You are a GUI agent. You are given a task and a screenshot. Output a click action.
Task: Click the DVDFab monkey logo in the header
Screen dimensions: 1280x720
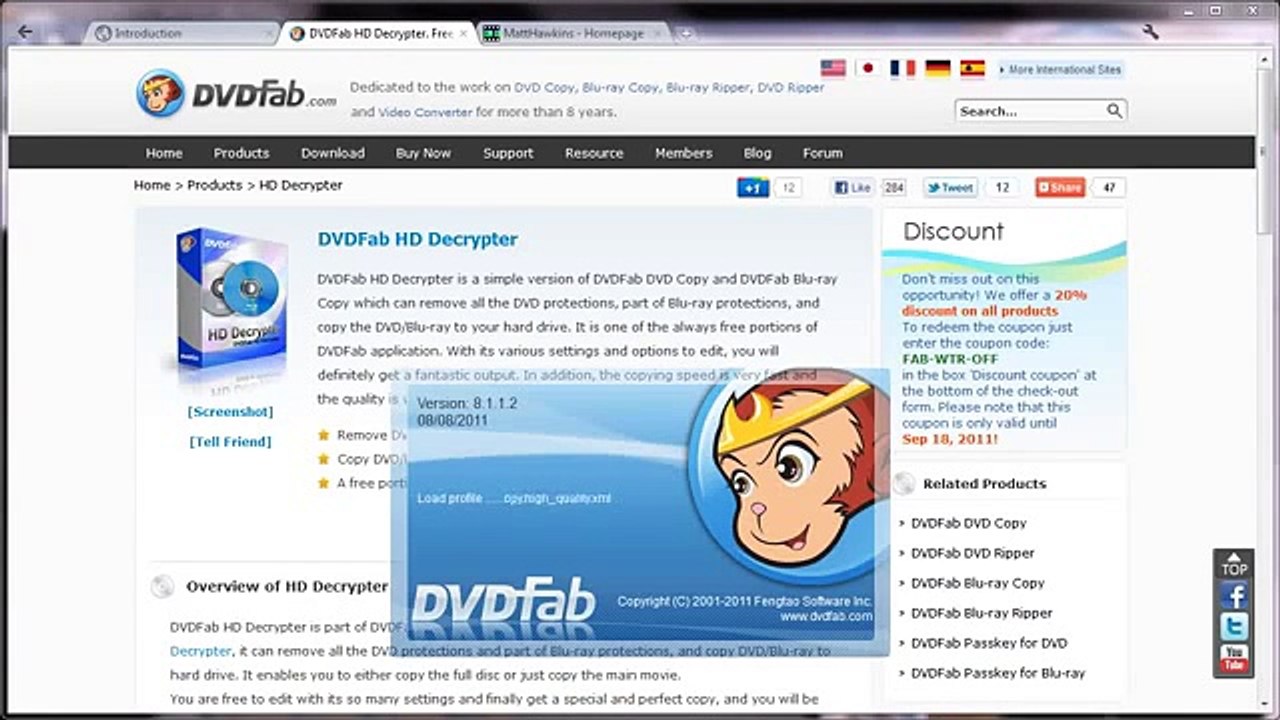160,94
